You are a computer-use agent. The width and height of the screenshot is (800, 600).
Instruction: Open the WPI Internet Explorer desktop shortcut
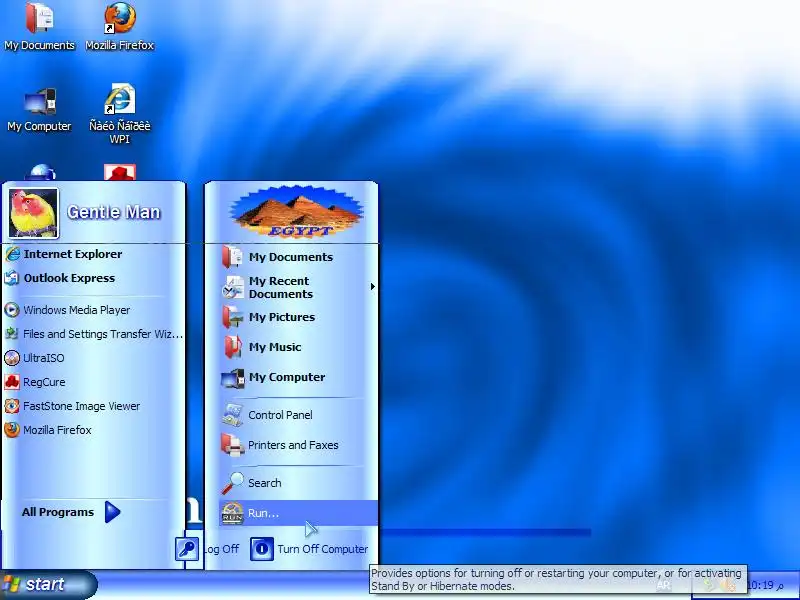[x=119, y=113]
